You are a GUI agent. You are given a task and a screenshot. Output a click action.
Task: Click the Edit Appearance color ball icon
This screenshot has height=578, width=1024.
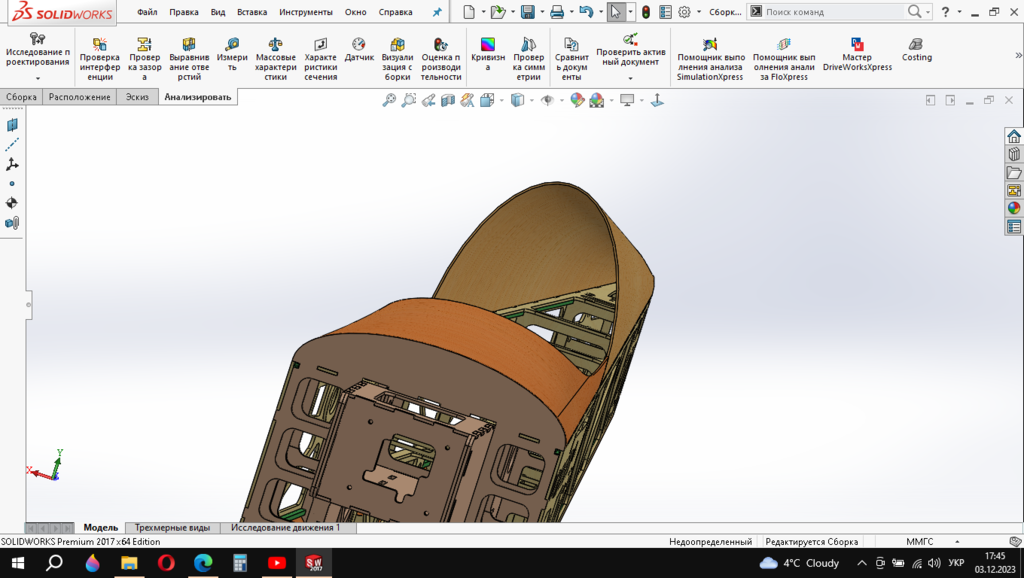(577, 100)
